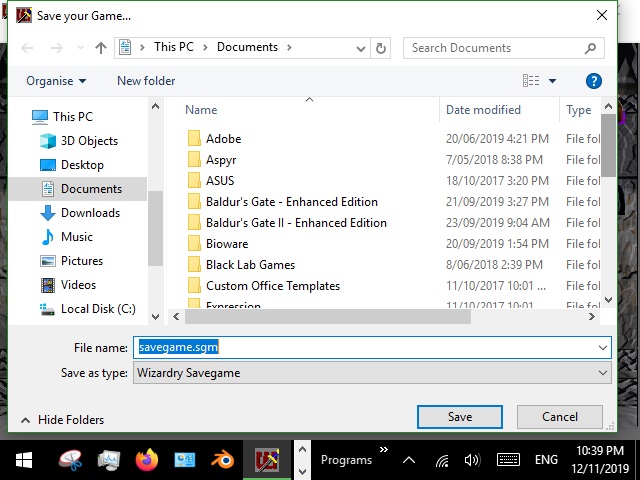Expand the Programs toolbar chevron
The height and width of the screenshot is (480, 640).
tap(384, 450)
